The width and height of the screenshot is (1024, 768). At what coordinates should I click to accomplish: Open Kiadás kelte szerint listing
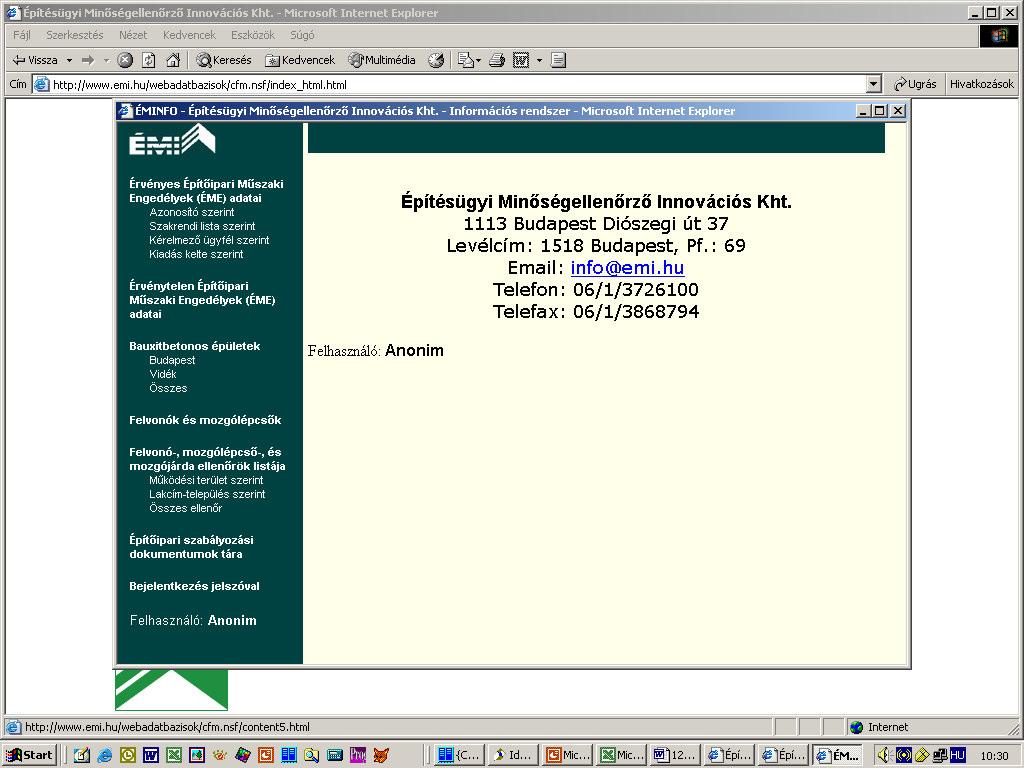(x=196, y=254)
